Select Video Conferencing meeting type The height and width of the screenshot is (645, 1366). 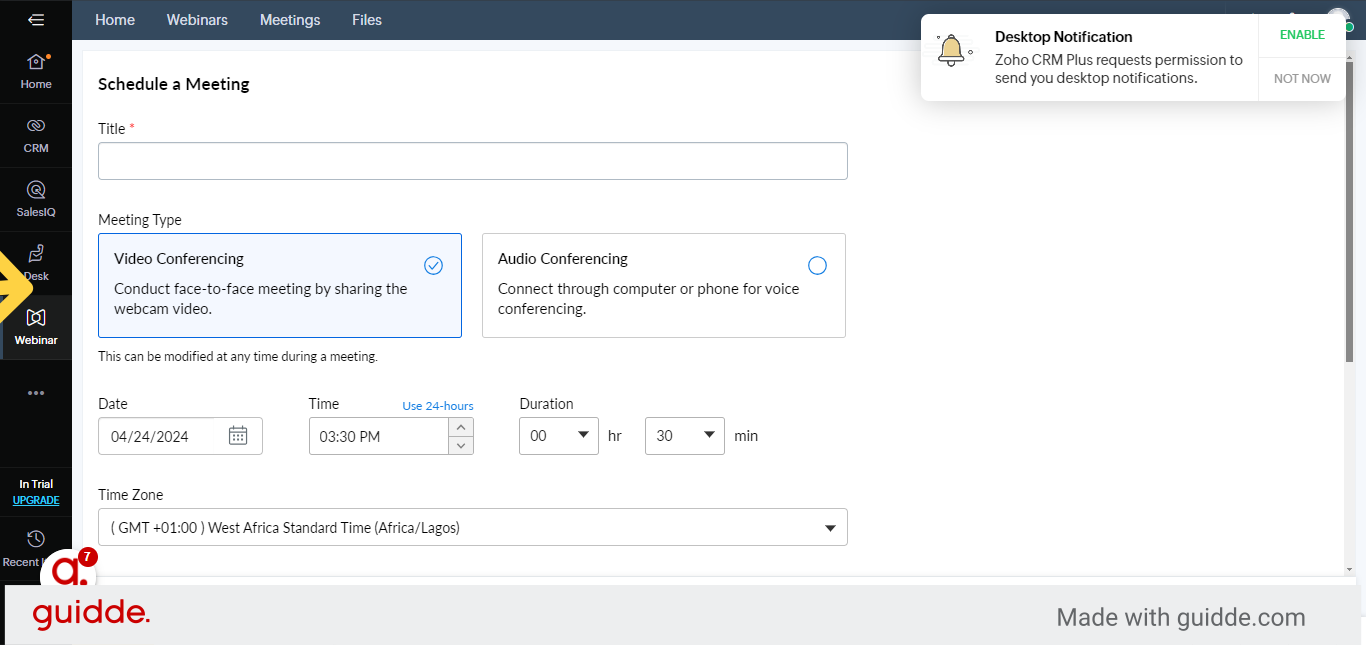pos(280,285)
